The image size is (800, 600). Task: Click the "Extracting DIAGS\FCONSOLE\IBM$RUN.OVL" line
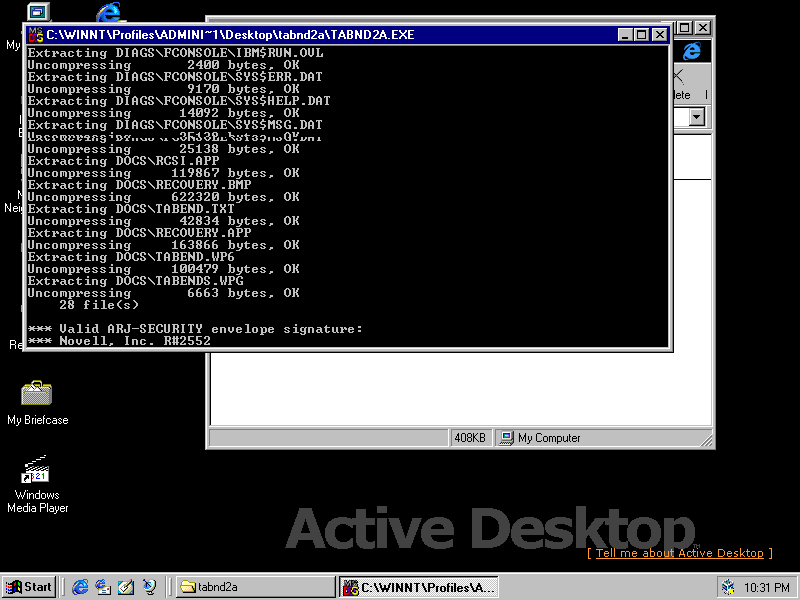[x=176, y=53]
